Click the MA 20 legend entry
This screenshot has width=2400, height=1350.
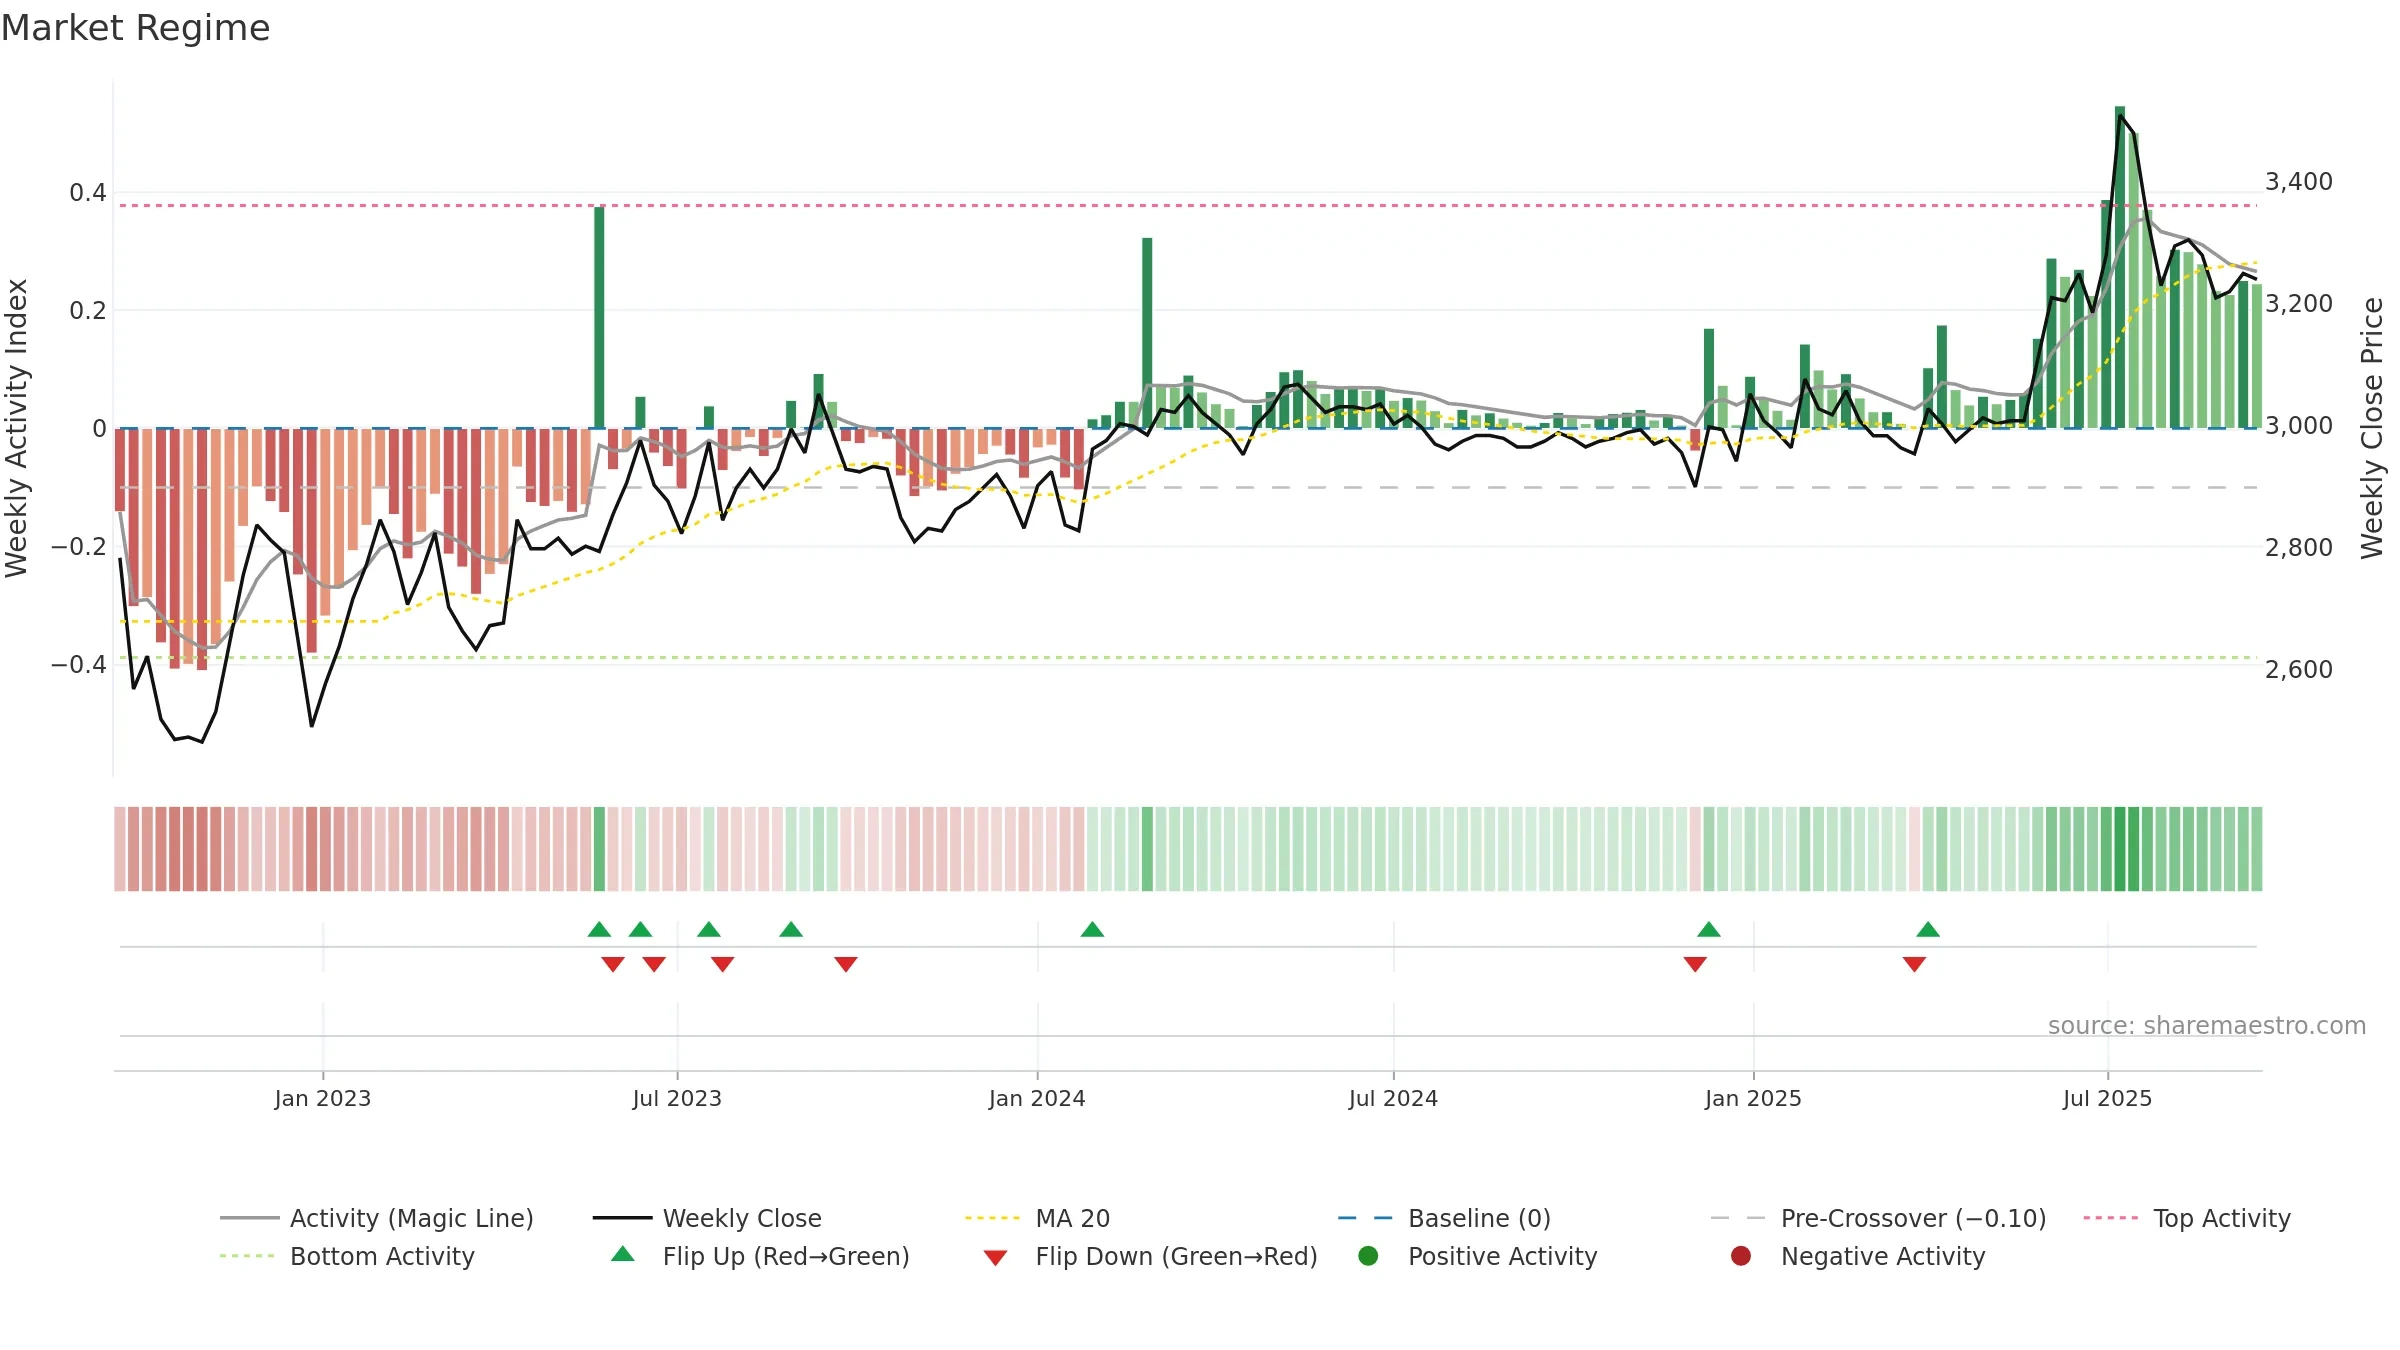pos(1038,1218)
